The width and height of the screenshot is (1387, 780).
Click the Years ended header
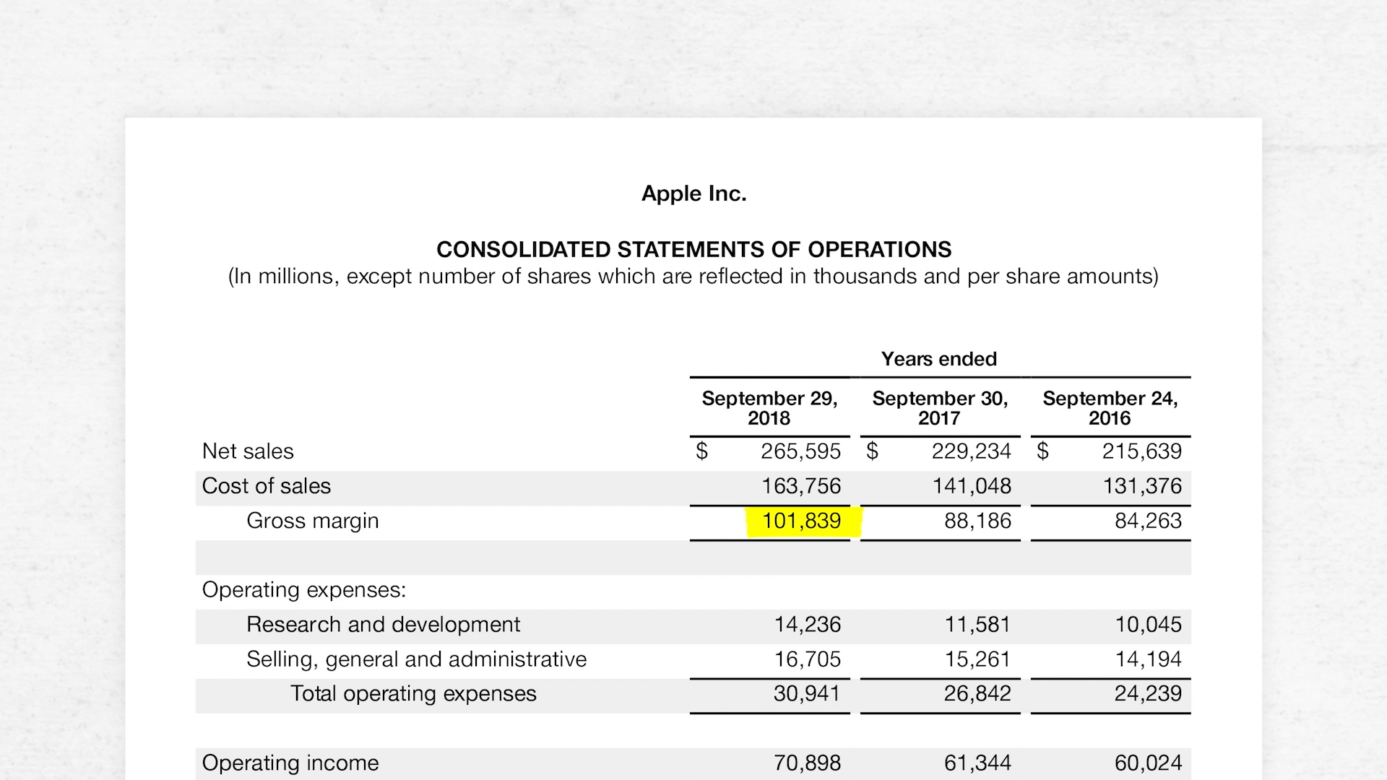(939, 359)
